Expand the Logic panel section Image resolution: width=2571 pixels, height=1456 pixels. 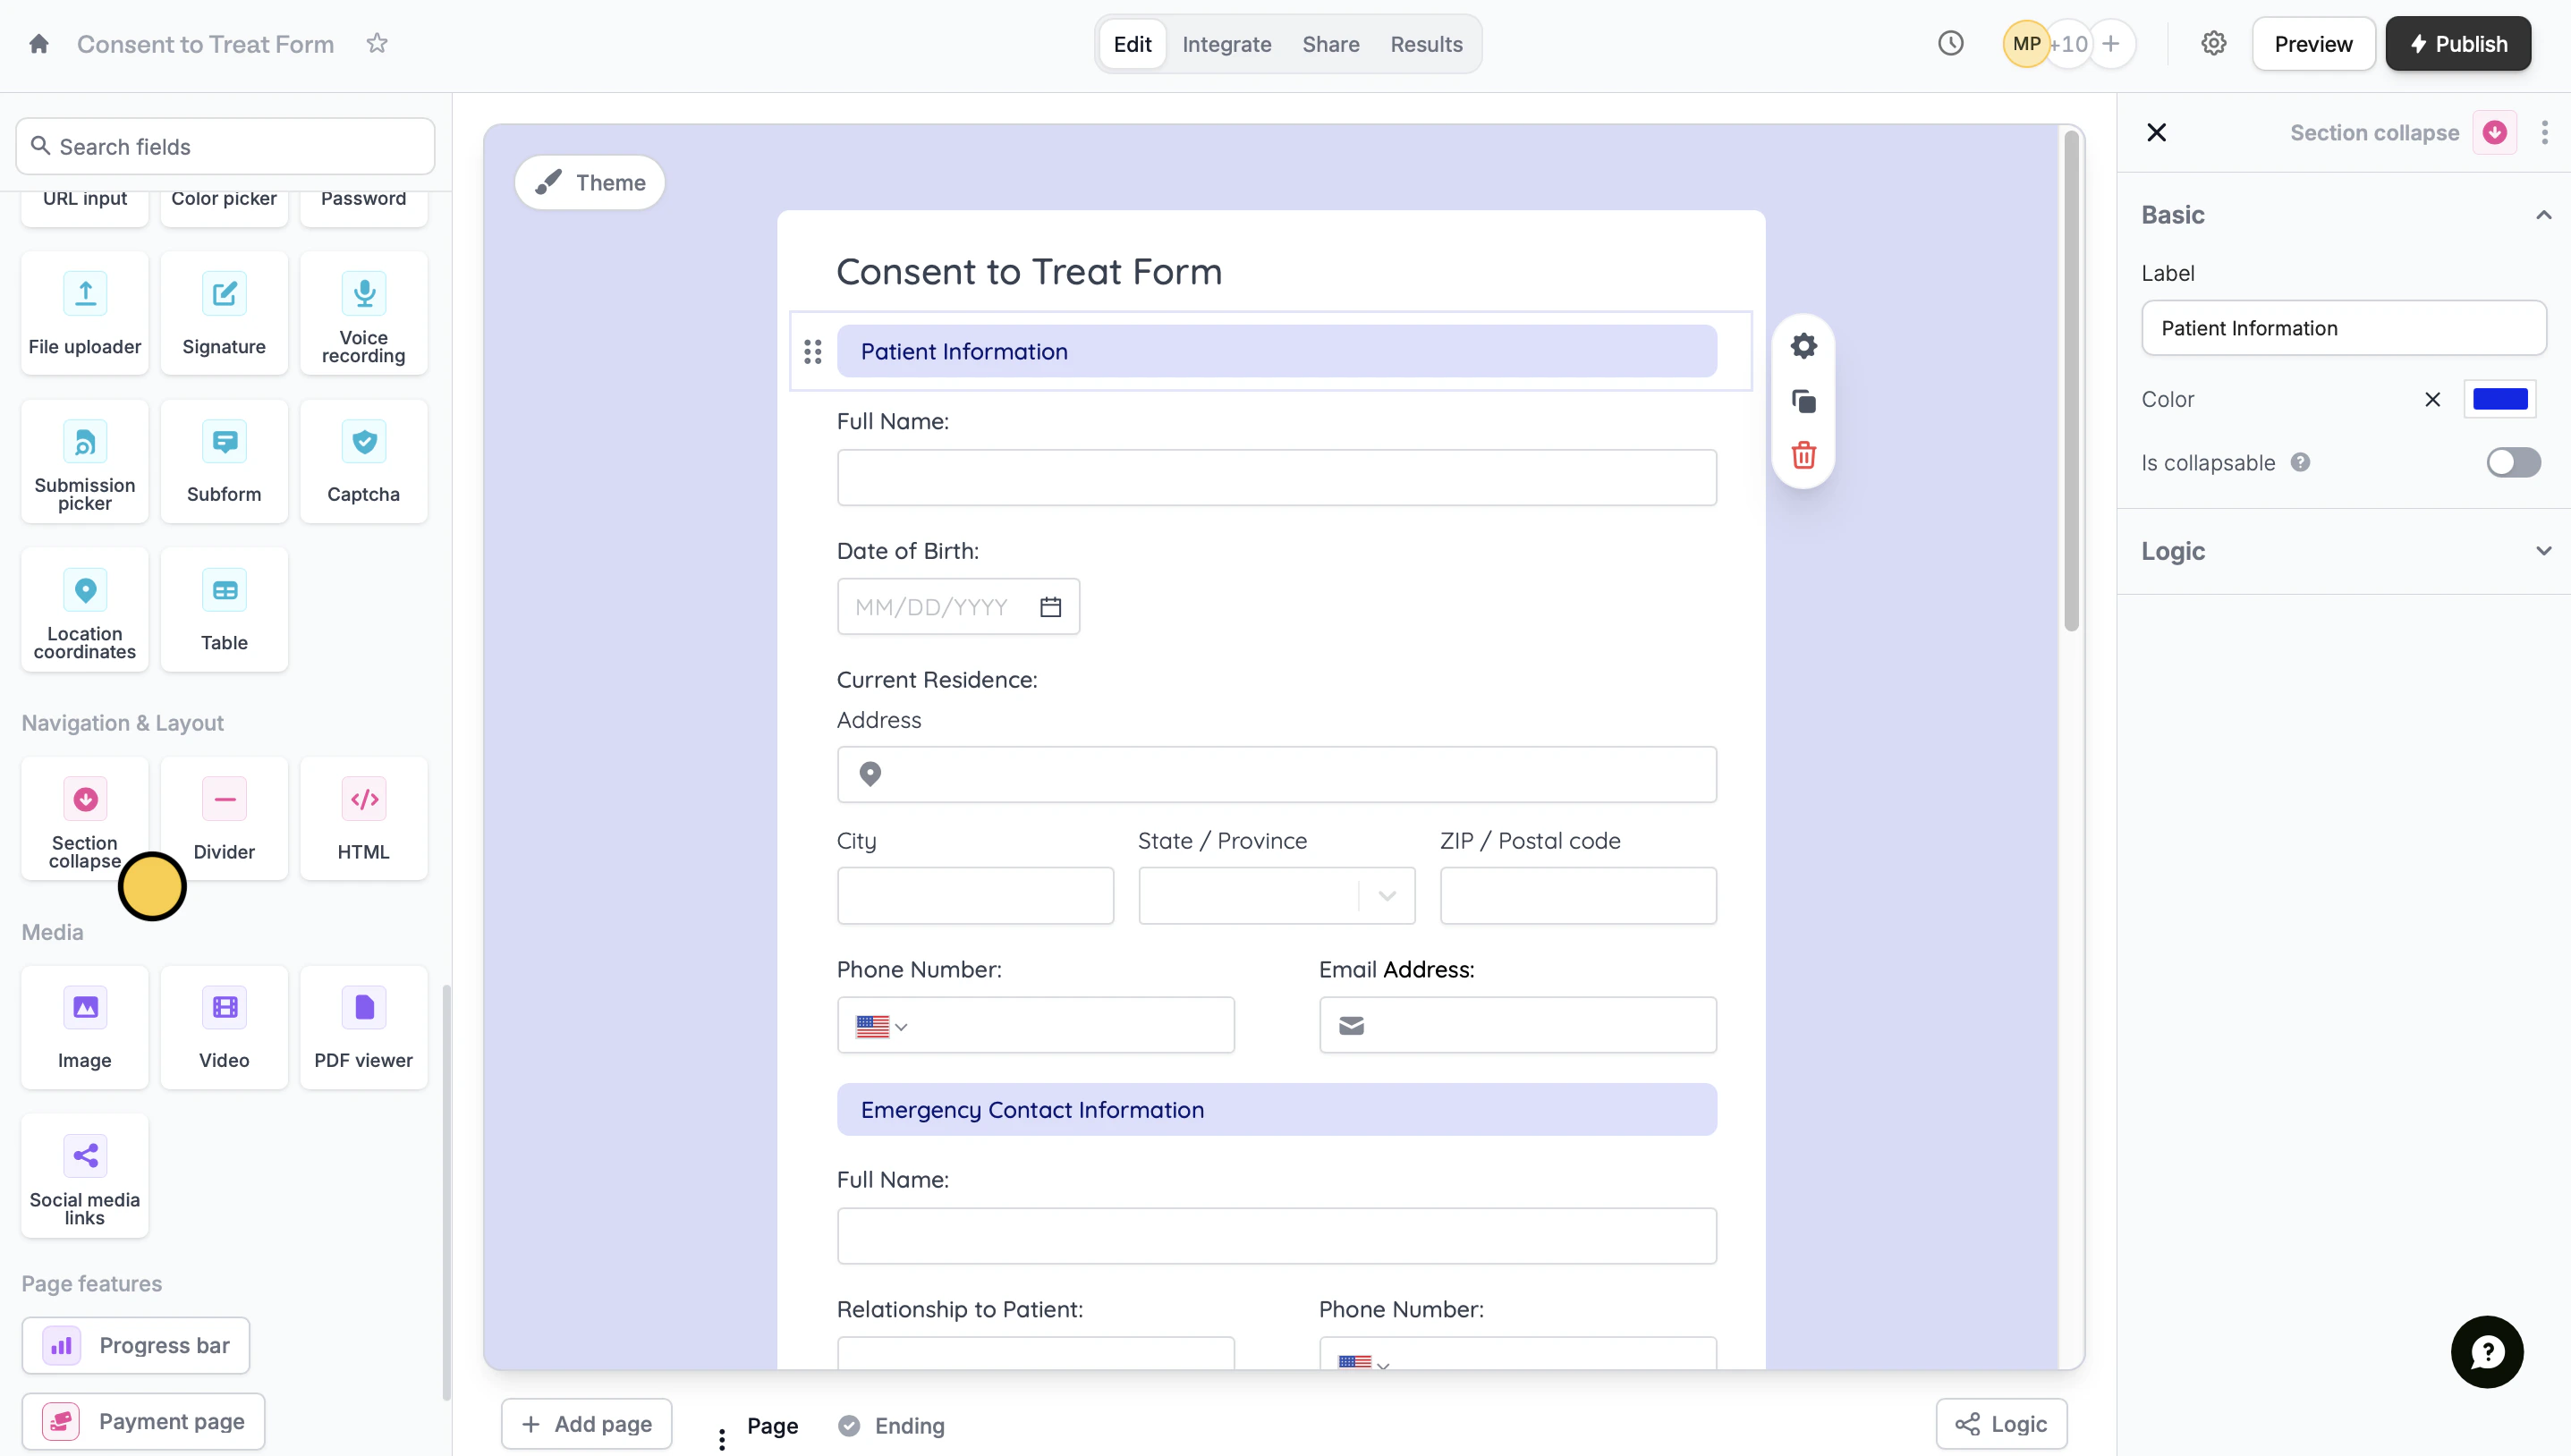pos(2543,551)
